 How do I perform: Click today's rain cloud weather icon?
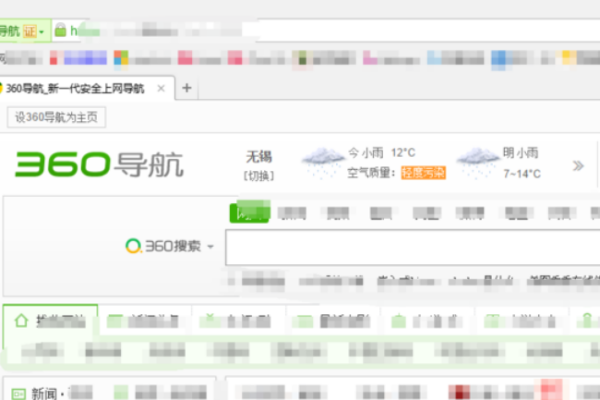coord(323,163)
